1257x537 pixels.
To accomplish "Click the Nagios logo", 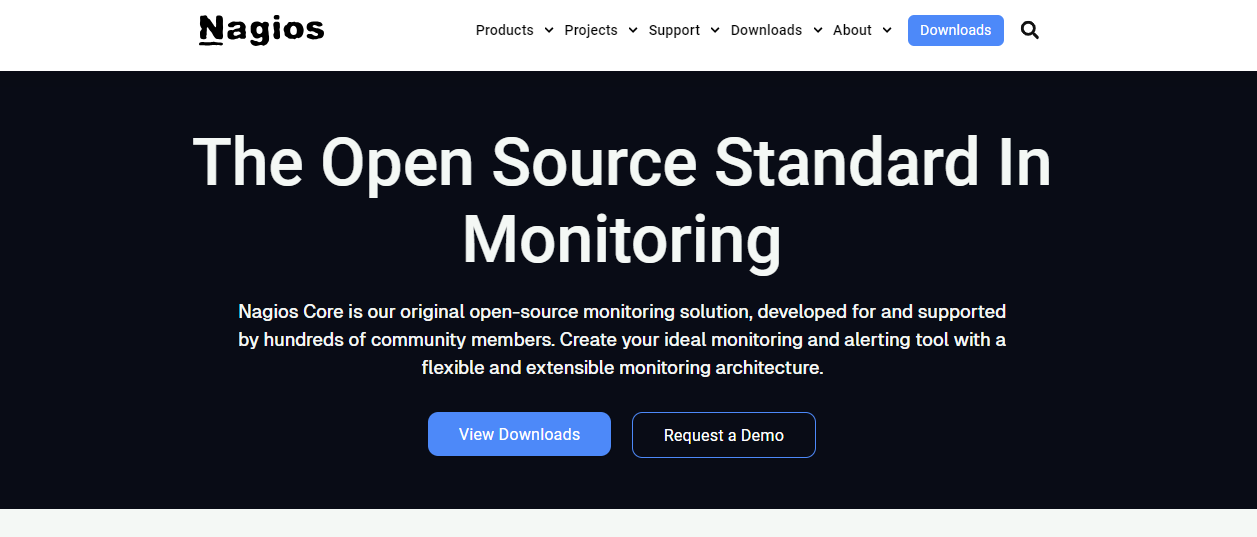I will click(262, 30).
